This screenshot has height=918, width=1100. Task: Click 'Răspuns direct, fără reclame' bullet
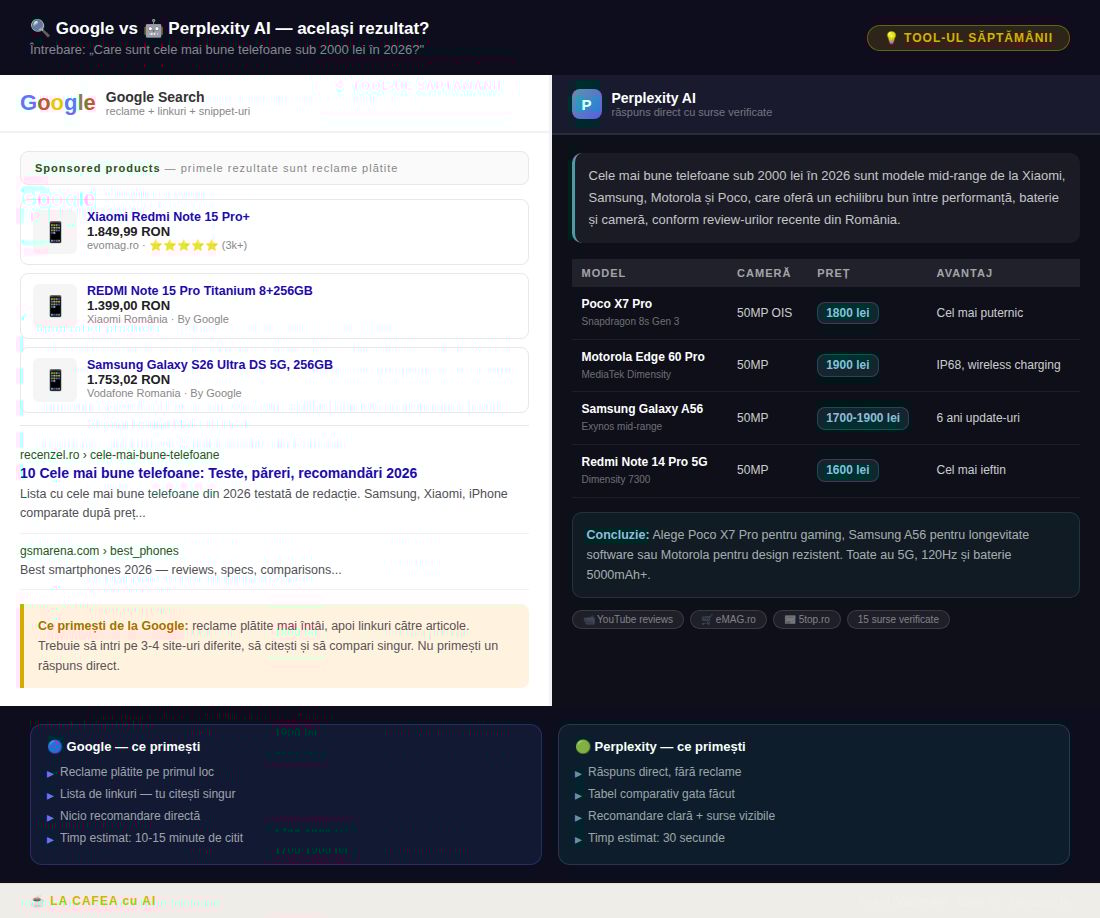(x=664, y=772)
